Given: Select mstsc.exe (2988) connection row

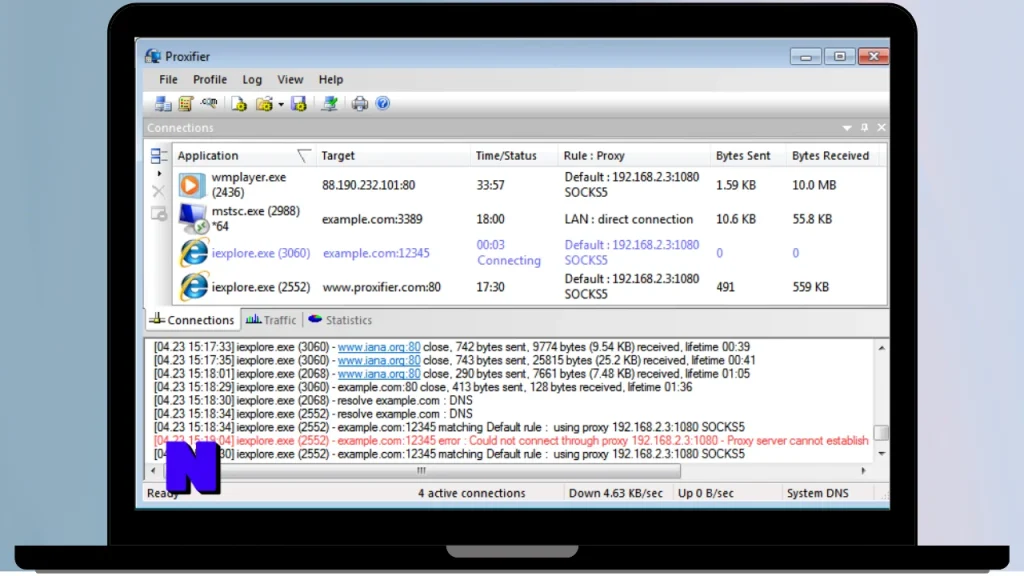Looking at the screenshot, I should 530,219.
